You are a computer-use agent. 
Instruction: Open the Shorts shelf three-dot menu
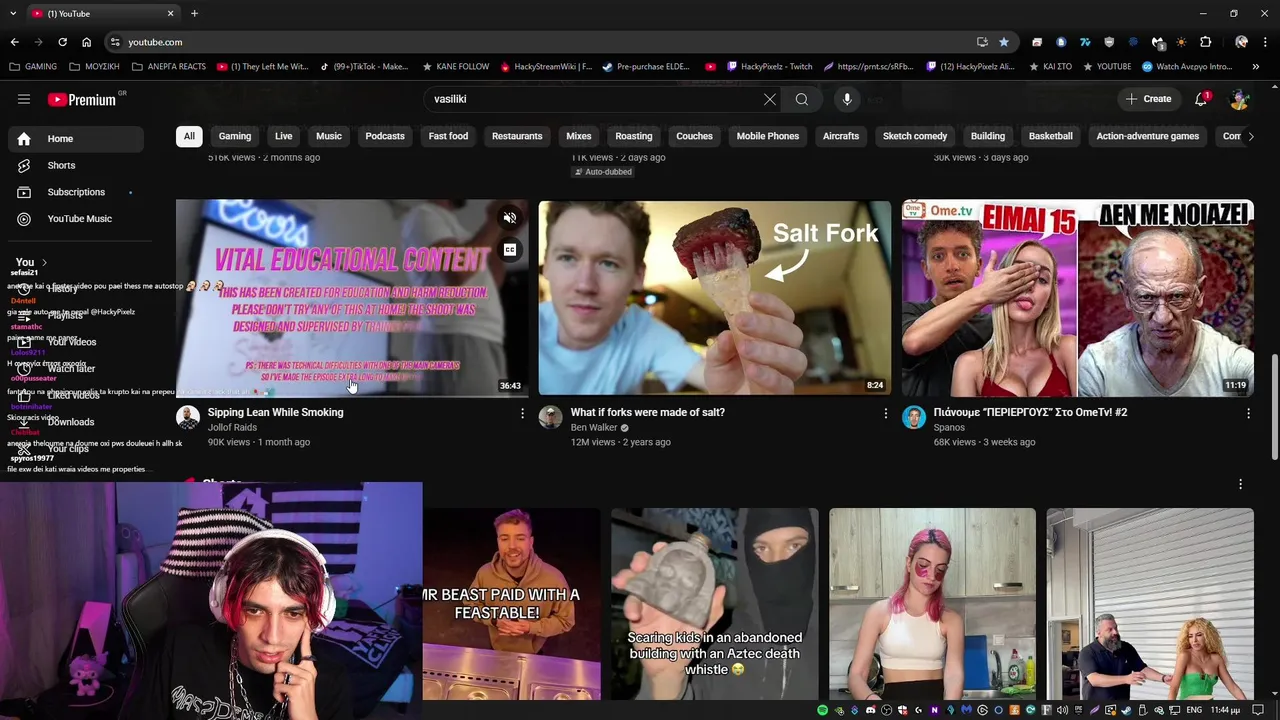(x=1241, y=484)
